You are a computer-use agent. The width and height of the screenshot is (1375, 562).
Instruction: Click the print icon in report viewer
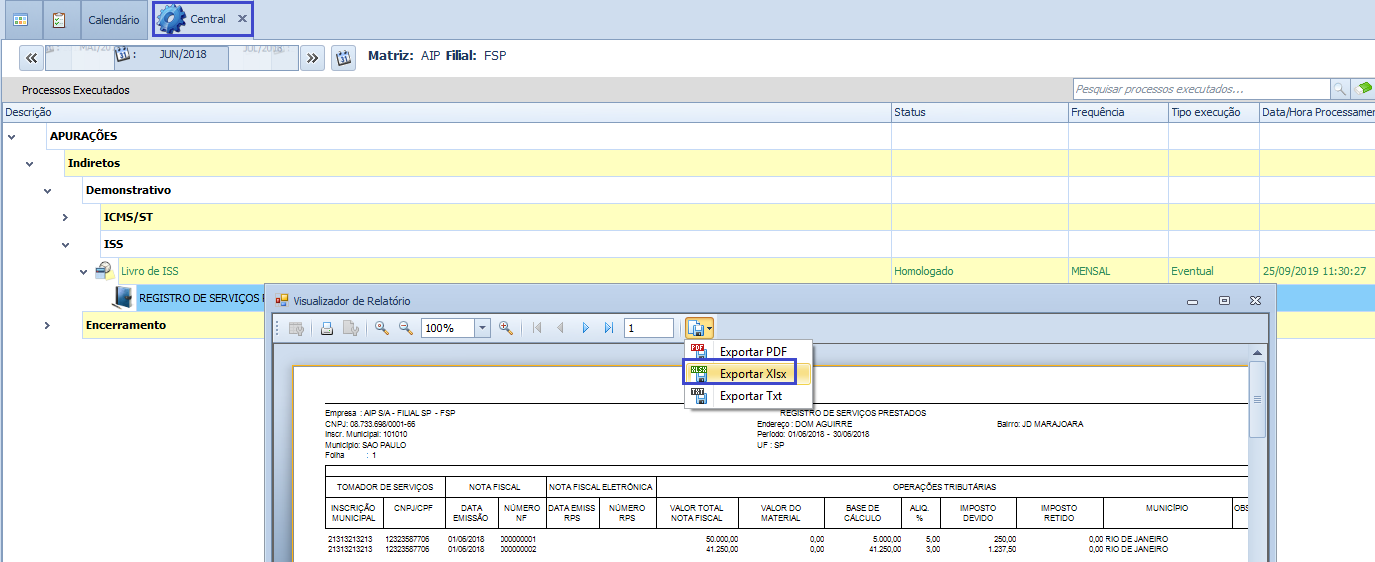point(326,328)
